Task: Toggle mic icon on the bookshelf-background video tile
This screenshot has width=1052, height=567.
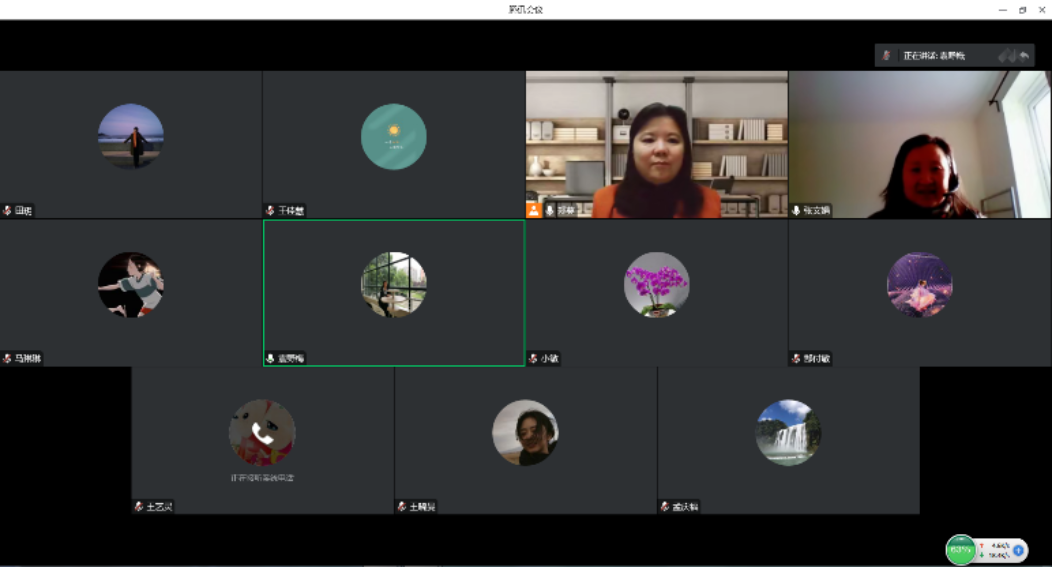Action: (x=550, y=211)
